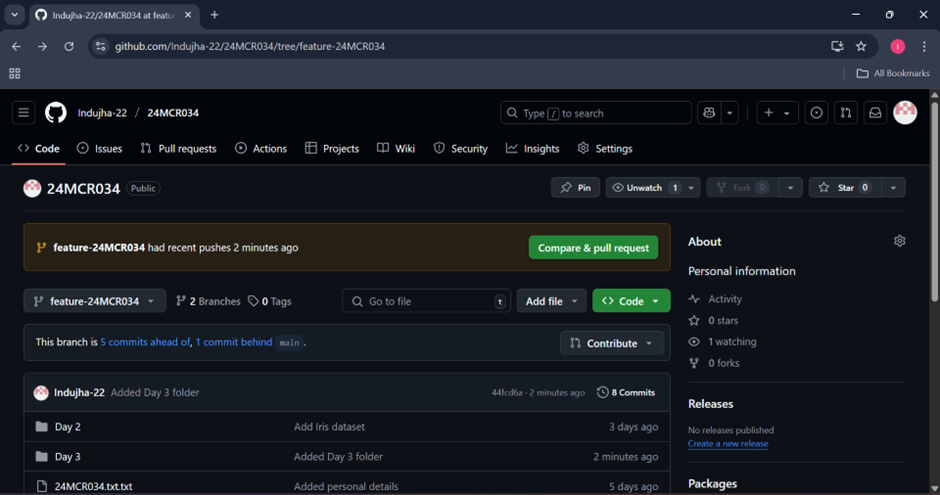Focus the Go to file search field

point(426,301)
